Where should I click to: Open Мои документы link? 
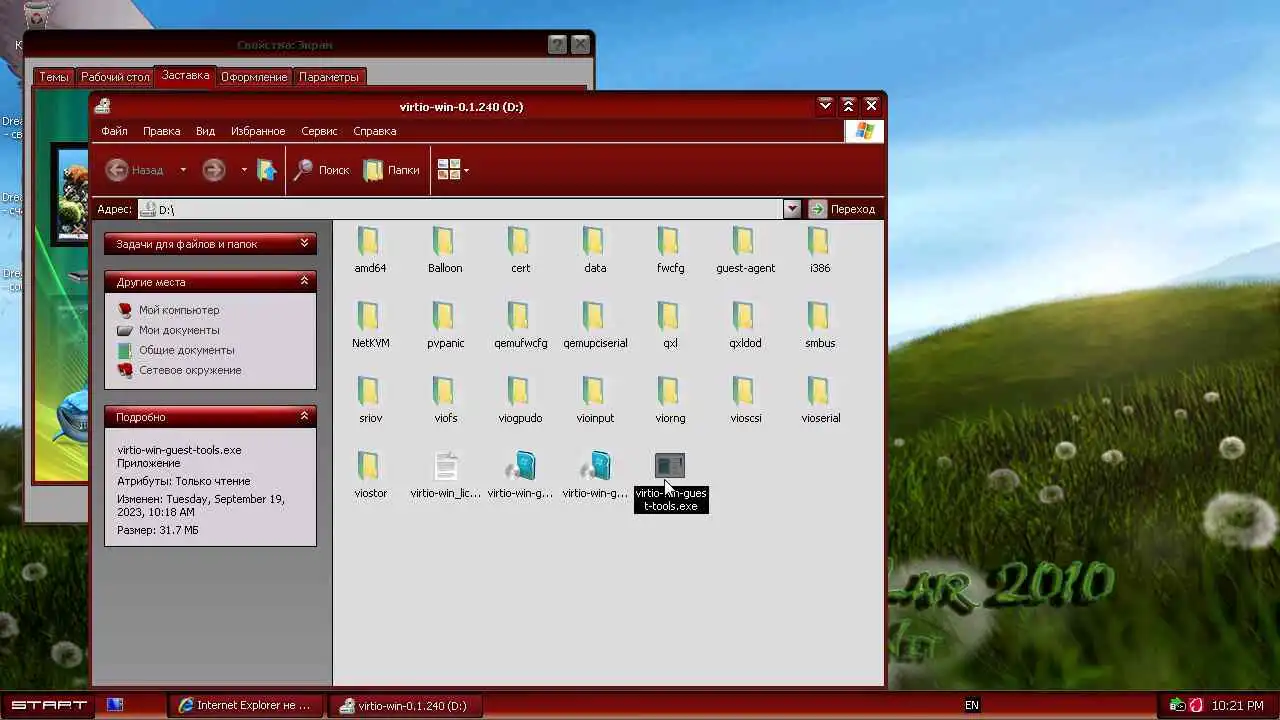point(179,330)
